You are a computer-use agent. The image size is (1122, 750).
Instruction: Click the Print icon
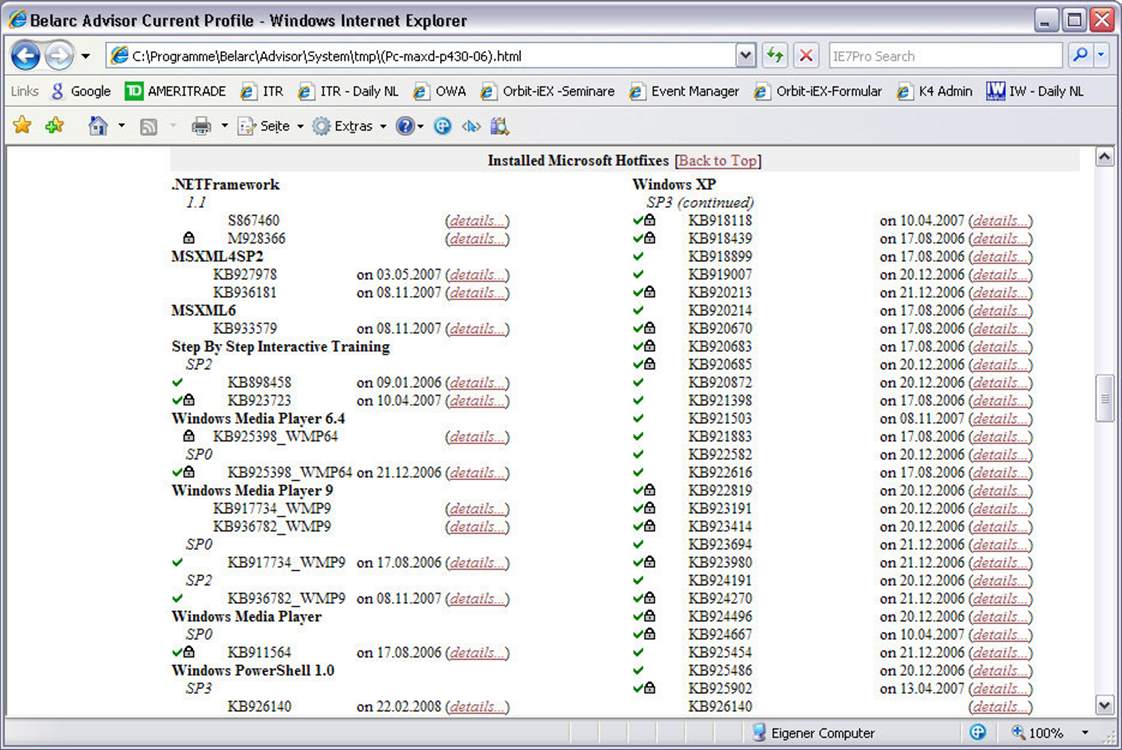pyautogui.click(x=202, y=127)
